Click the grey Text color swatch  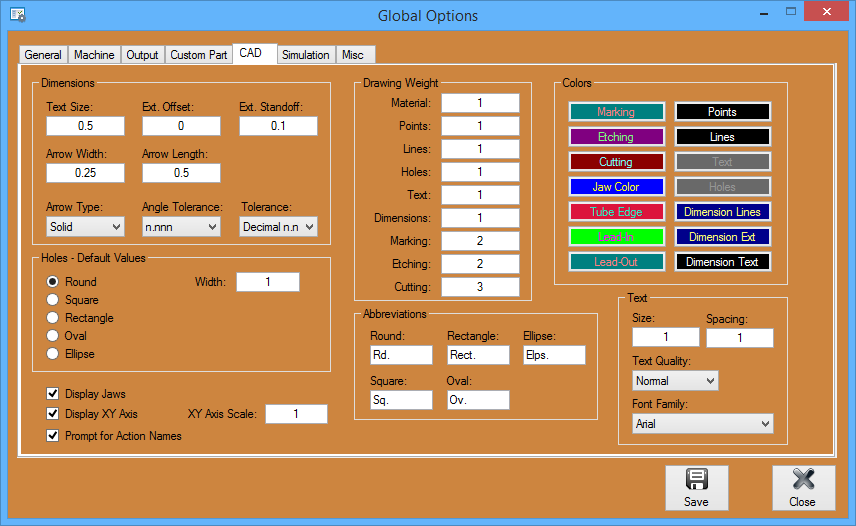click(723, 162)
